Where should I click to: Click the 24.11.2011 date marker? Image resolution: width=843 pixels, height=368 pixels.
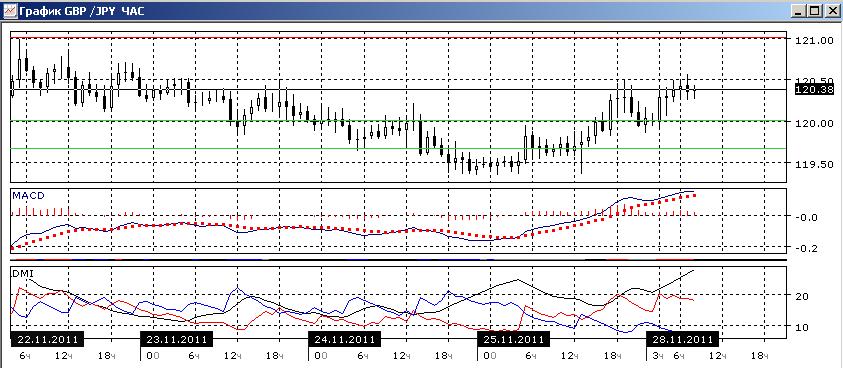(x=345, y=339)
